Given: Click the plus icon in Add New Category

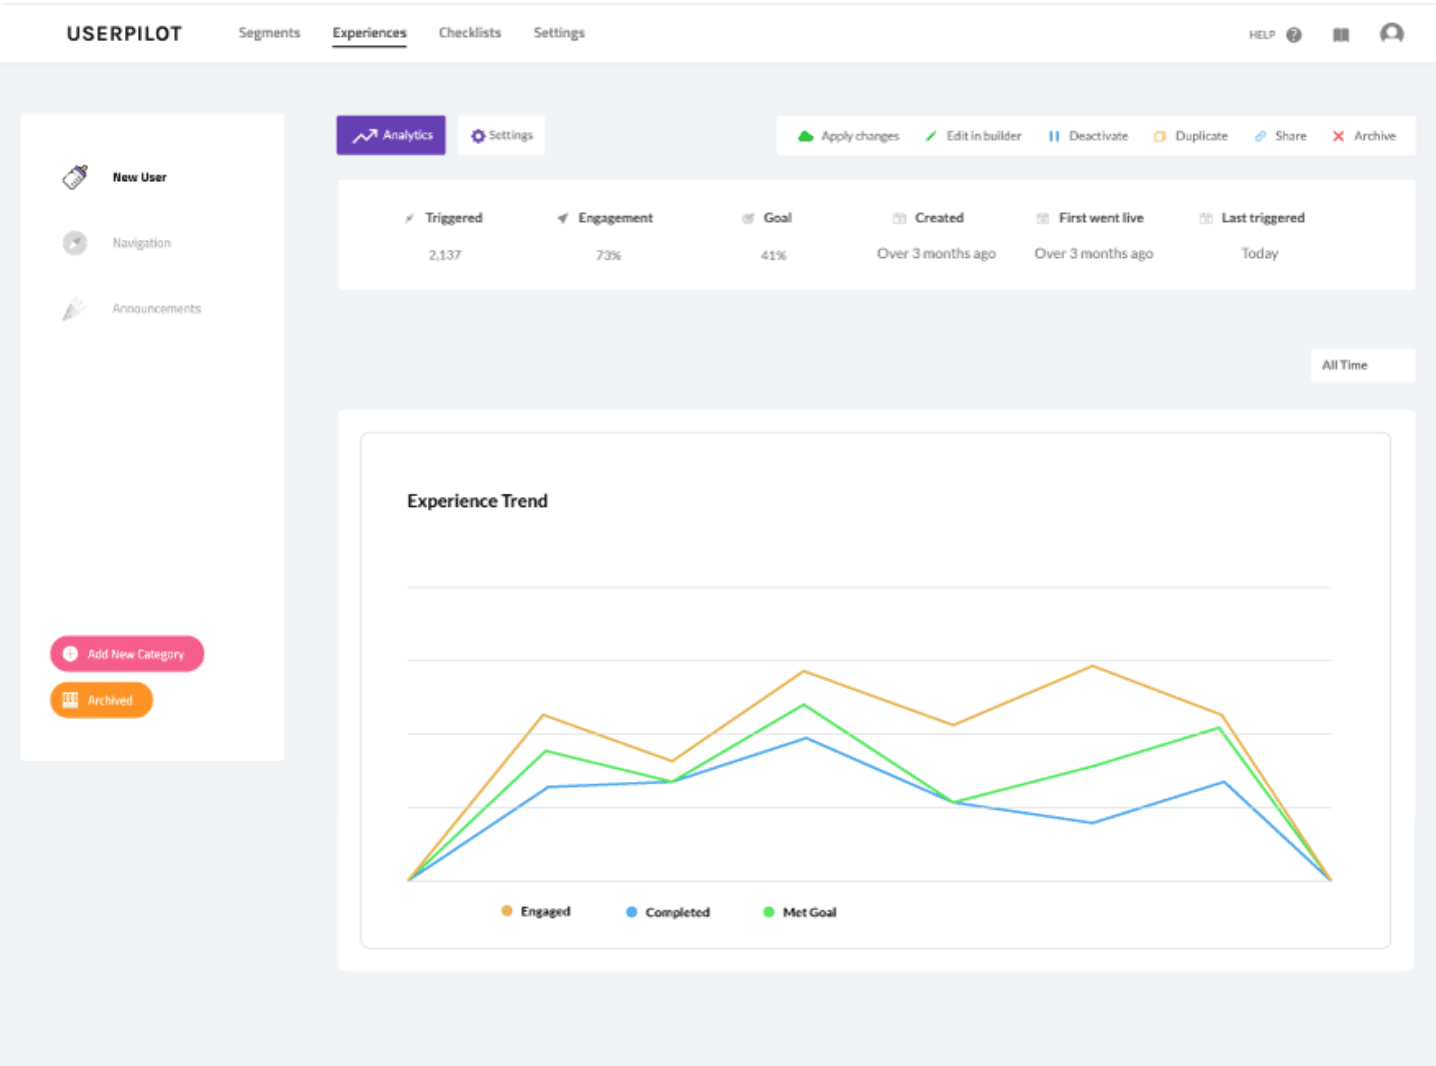Looking at the screenshot, I should tap(70, 654).
